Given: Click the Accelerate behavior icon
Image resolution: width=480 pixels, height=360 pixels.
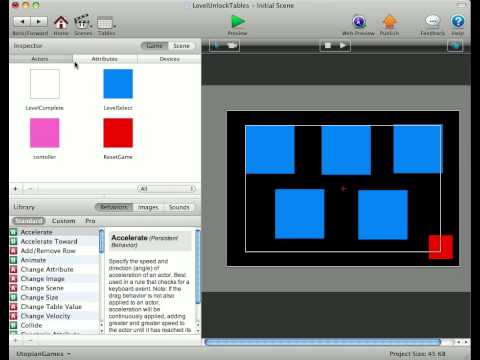Looking at the screenshot, I should click(13, 232).
